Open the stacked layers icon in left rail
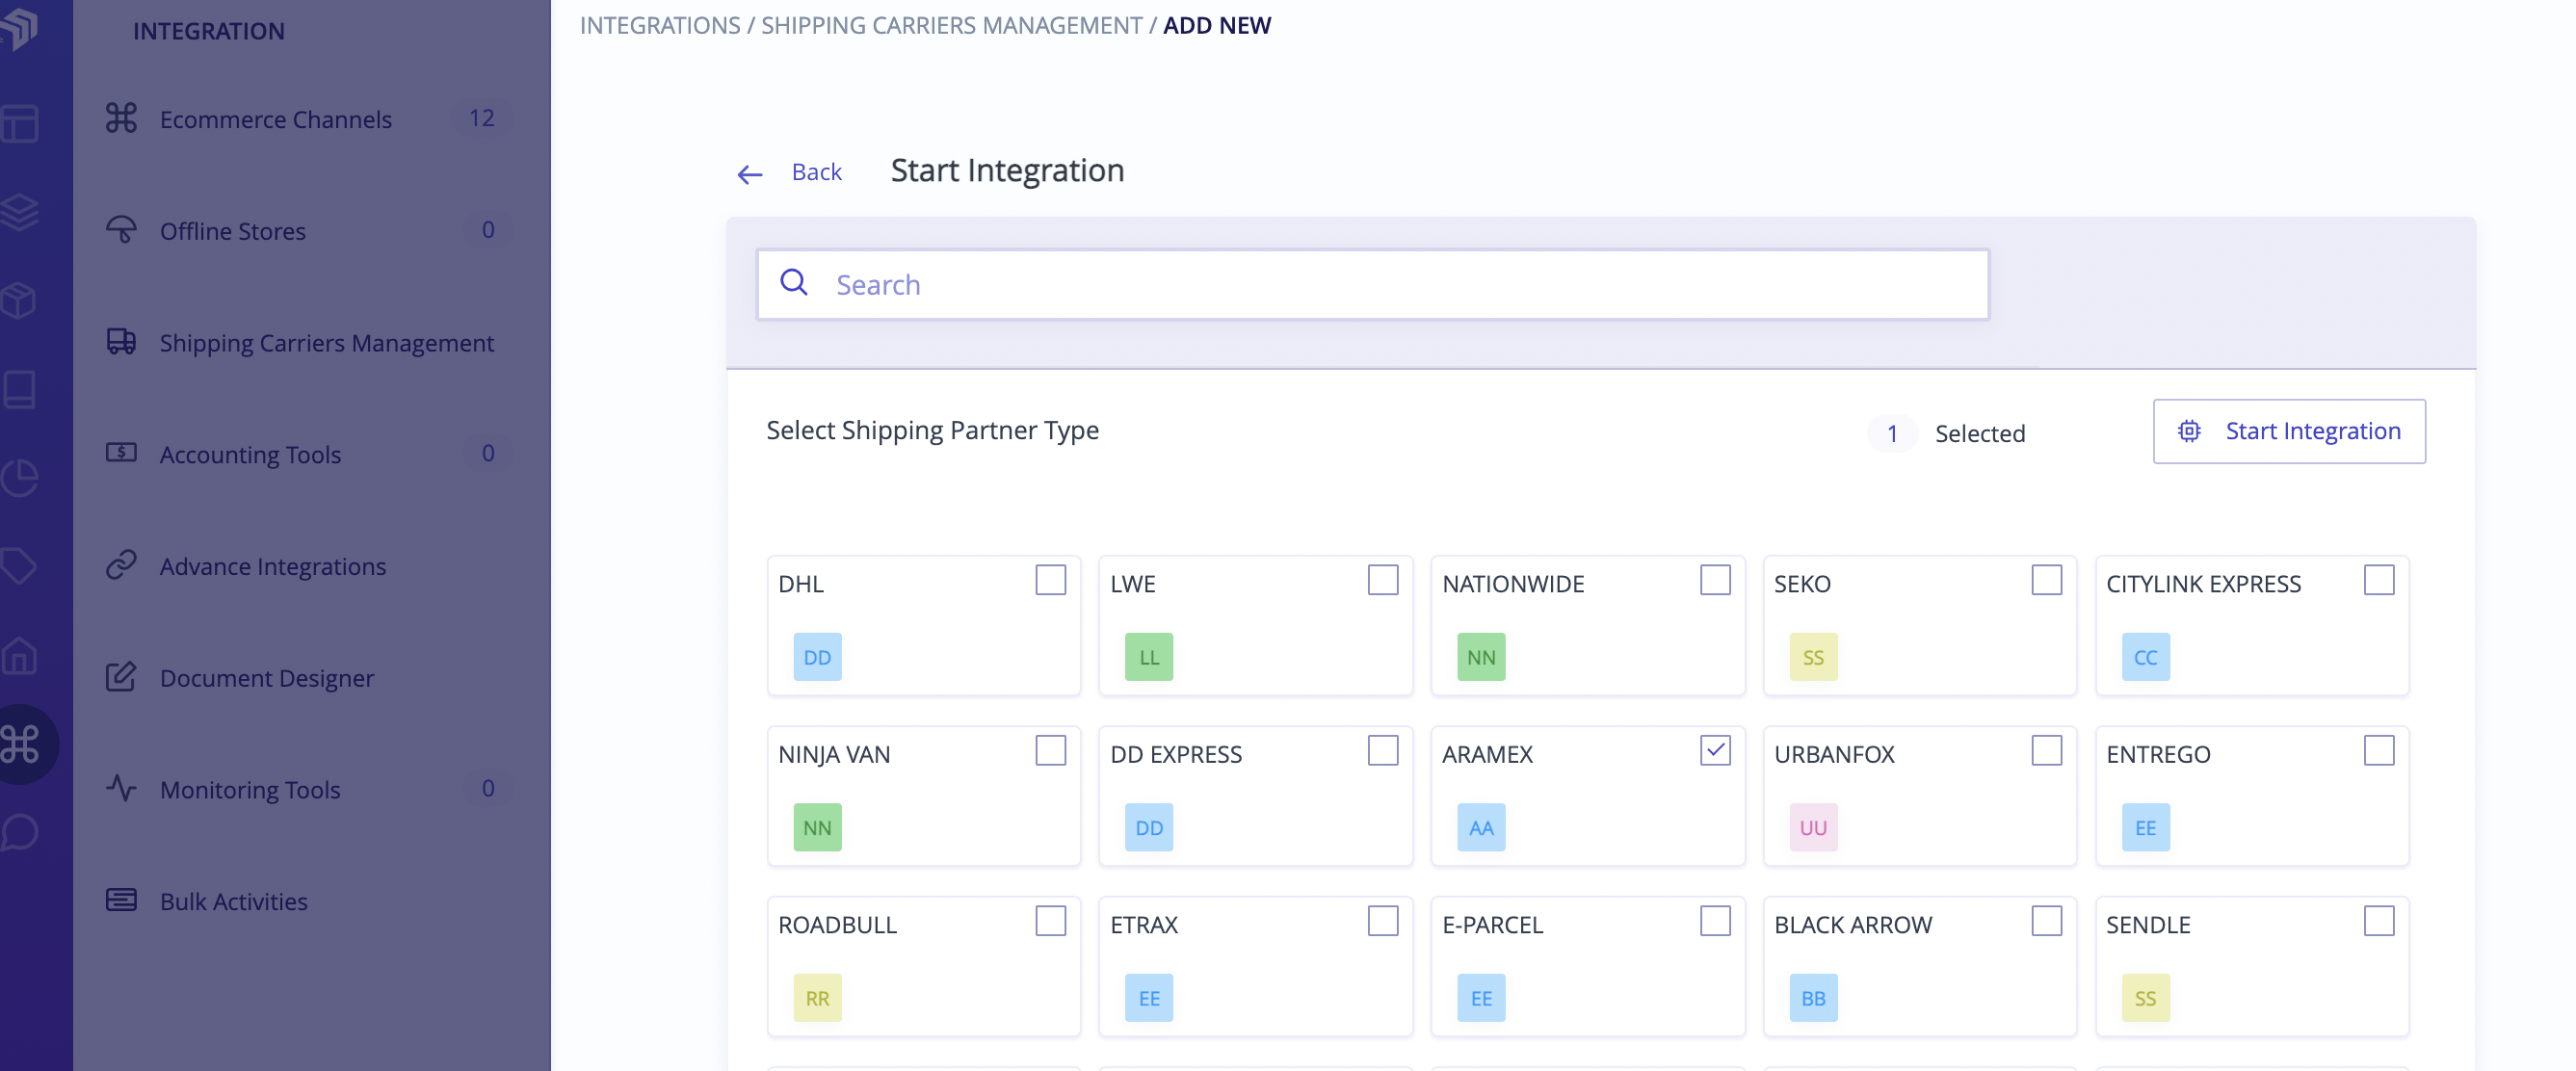The height and width of the screenshot is (1071, 2576). [19, 212]
